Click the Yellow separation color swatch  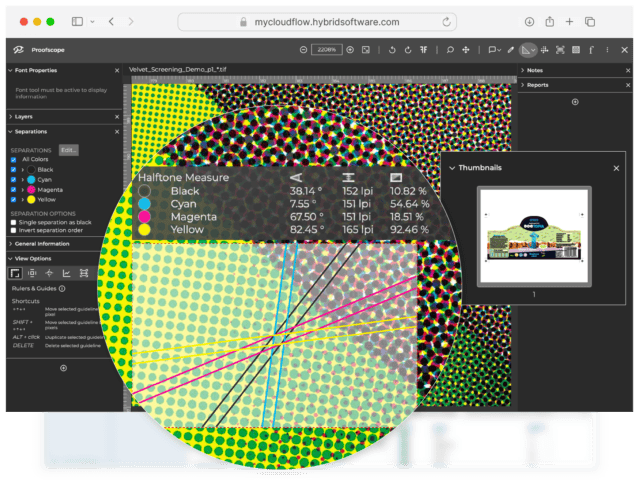coord(31,199)
